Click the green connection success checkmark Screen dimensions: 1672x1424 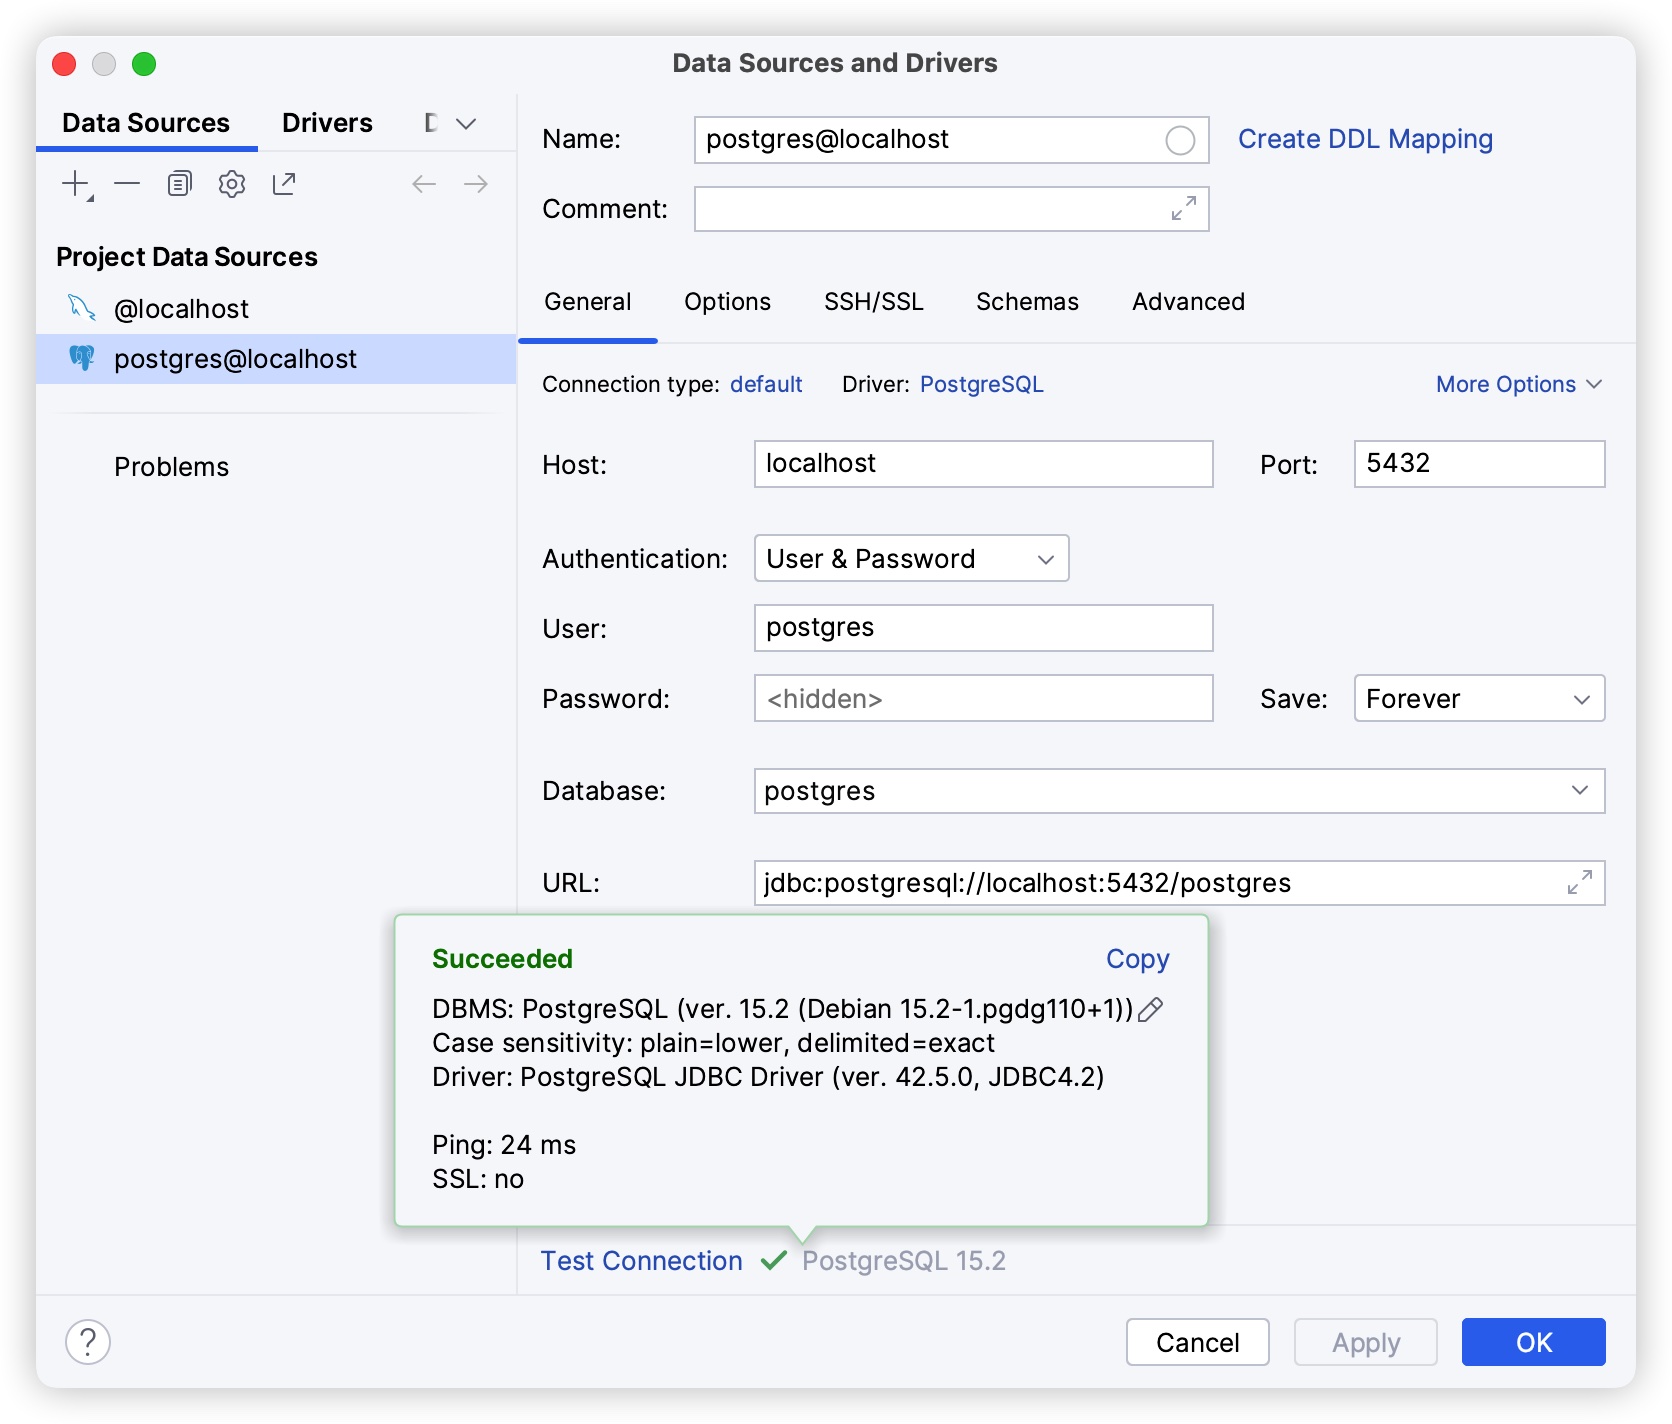click(774, 1260)
